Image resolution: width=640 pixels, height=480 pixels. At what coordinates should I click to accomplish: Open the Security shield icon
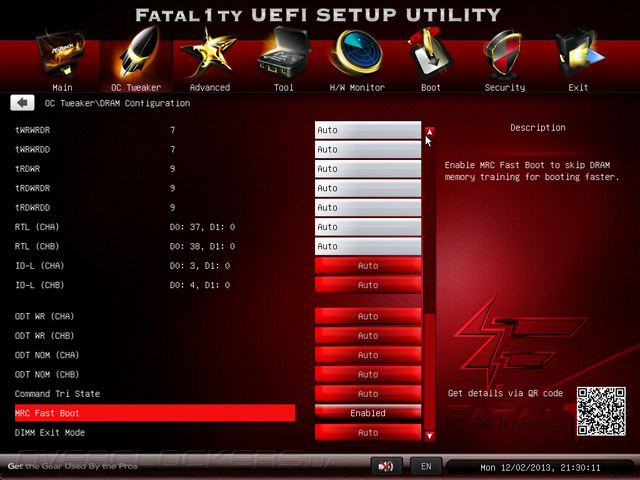(504, 54)
